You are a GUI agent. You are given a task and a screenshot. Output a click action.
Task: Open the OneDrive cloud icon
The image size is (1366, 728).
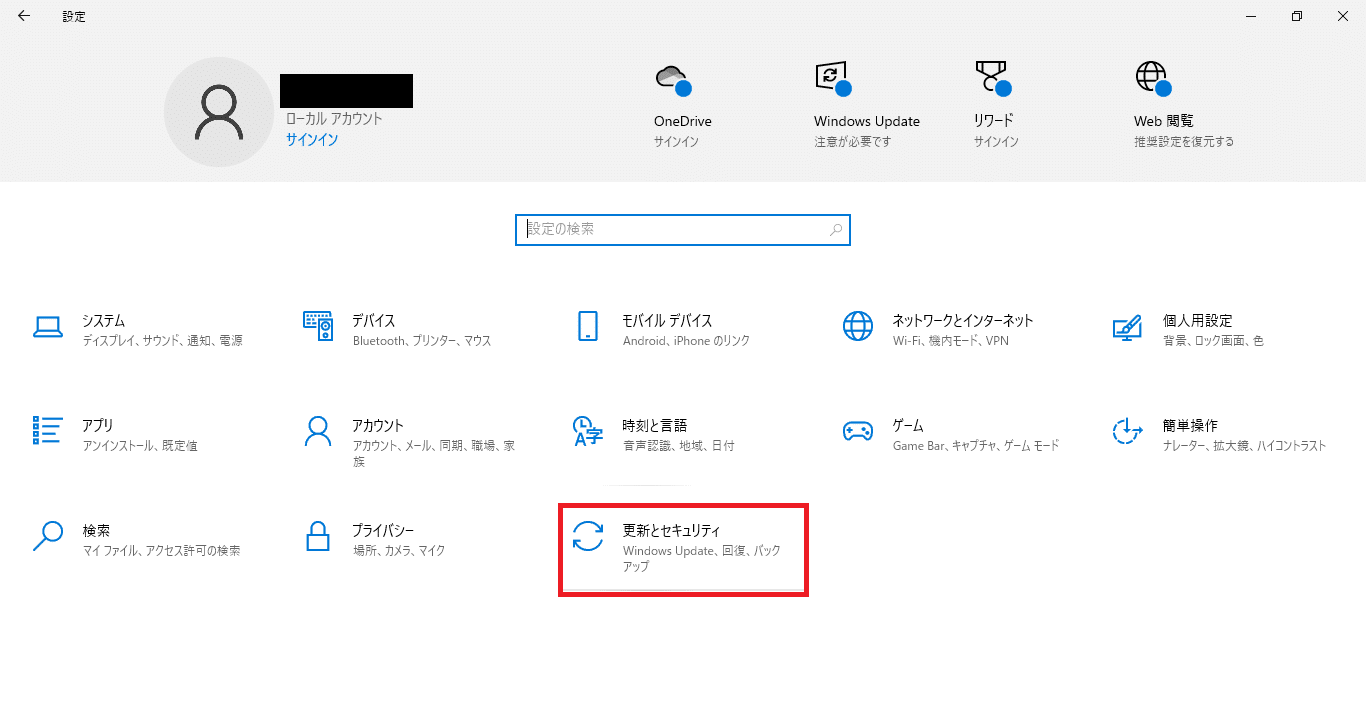pyautogui.click(x=672, y=79)
